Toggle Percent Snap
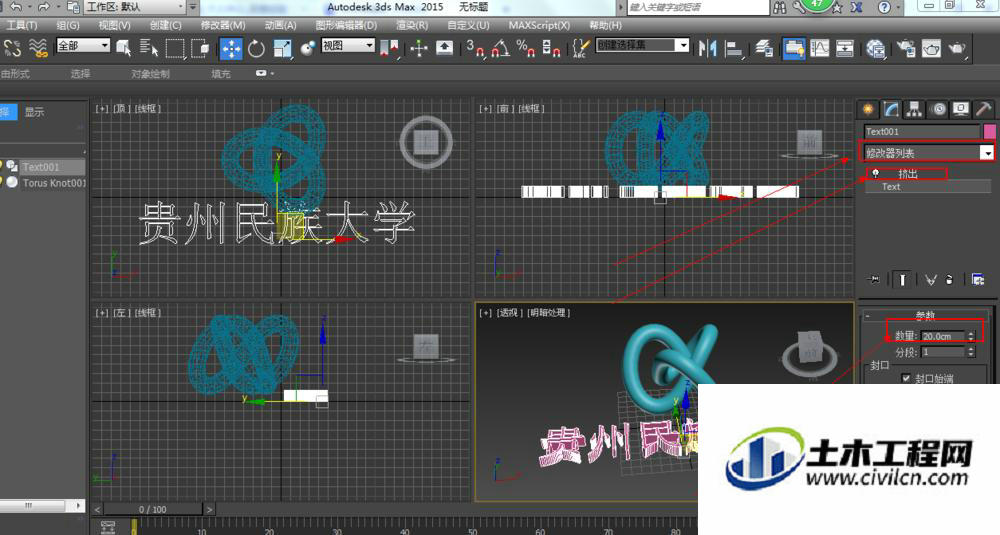This screenshot has width=1000, height=535. pos(526,48)
